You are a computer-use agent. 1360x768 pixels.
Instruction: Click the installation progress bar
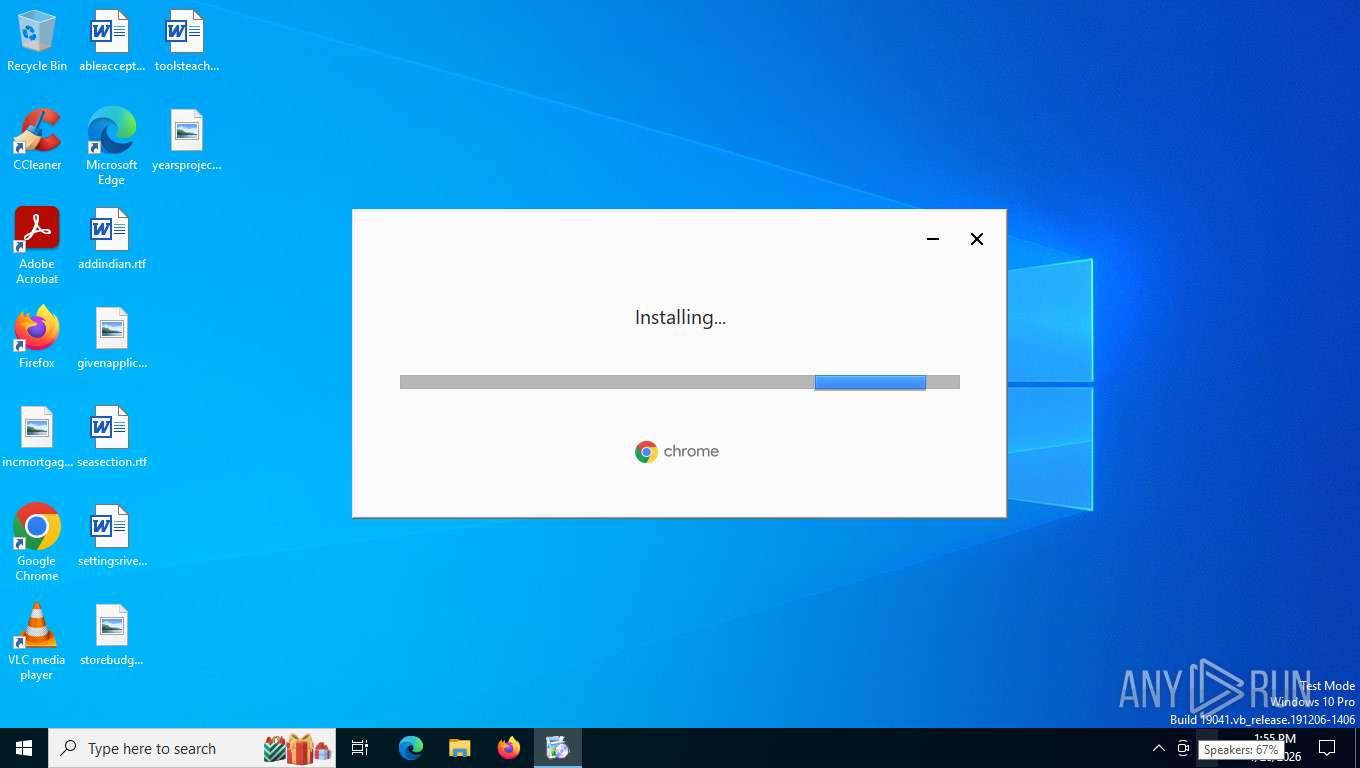pyautogui.click(x=680, y=382)
